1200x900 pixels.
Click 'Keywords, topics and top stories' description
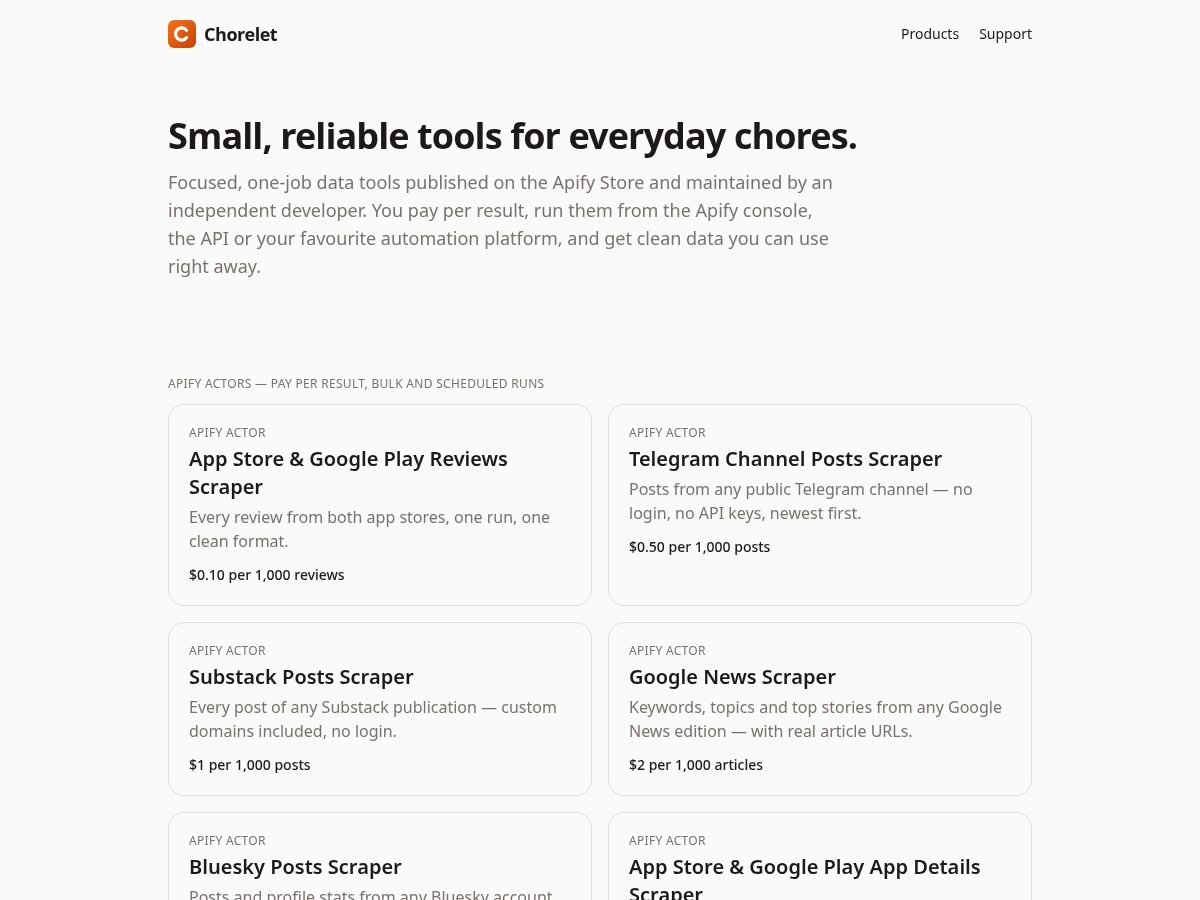815,719
